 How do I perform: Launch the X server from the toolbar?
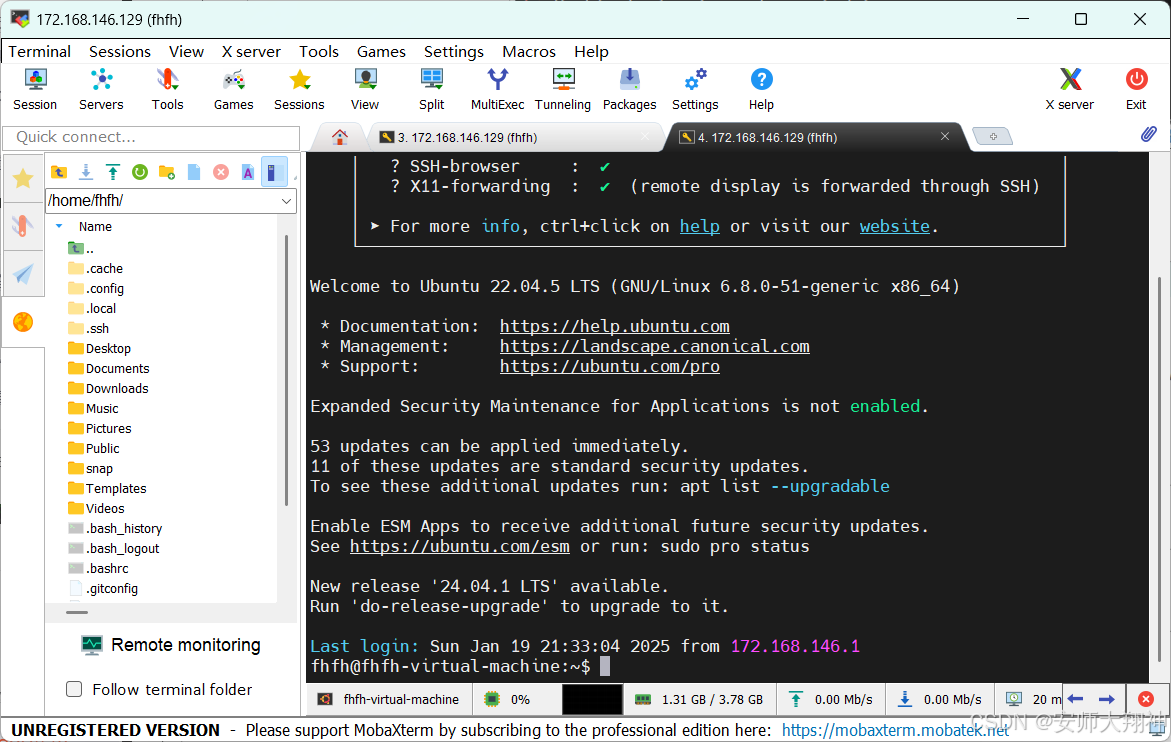click(x=1070, y=88)
